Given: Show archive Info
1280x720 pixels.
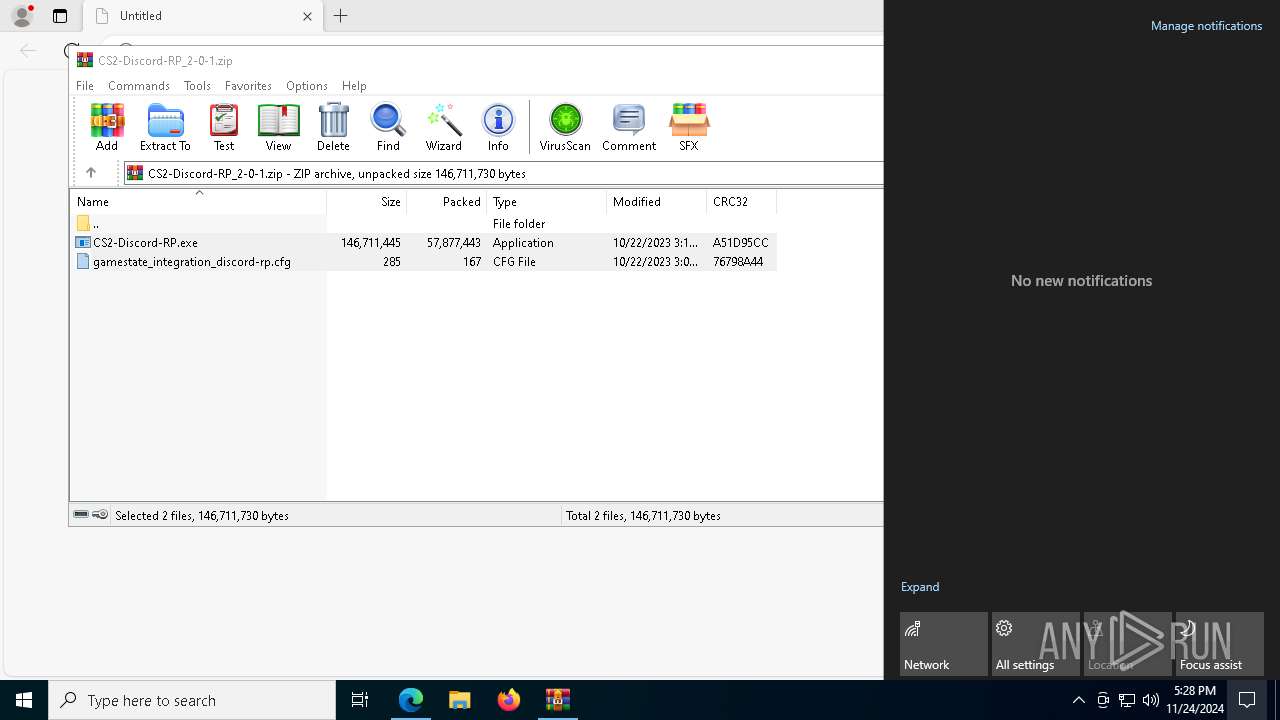Looking at the screenshot, I should (498, 127).
